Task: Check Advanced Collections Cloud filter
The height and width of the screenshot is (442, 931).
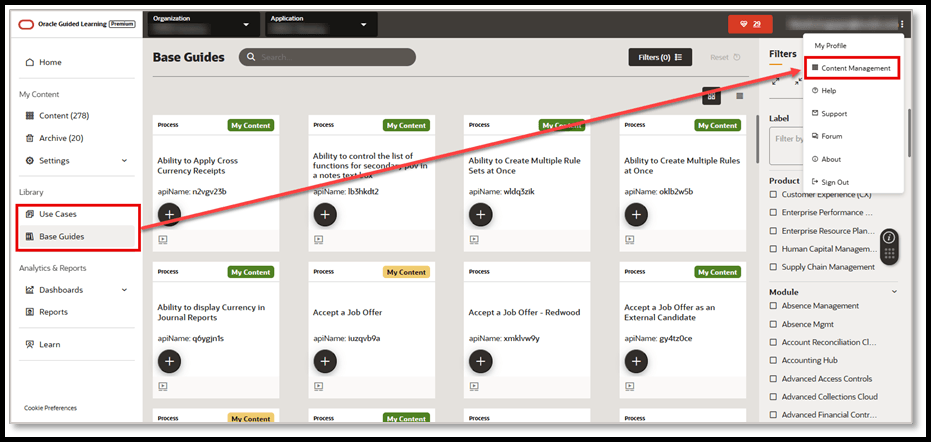Action: (x=773, y=396)
